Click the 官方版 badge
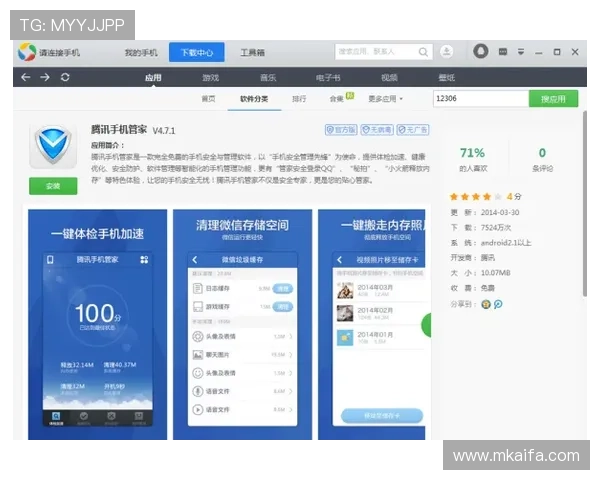This screenshot has width=600, height=480. (341, 130)
